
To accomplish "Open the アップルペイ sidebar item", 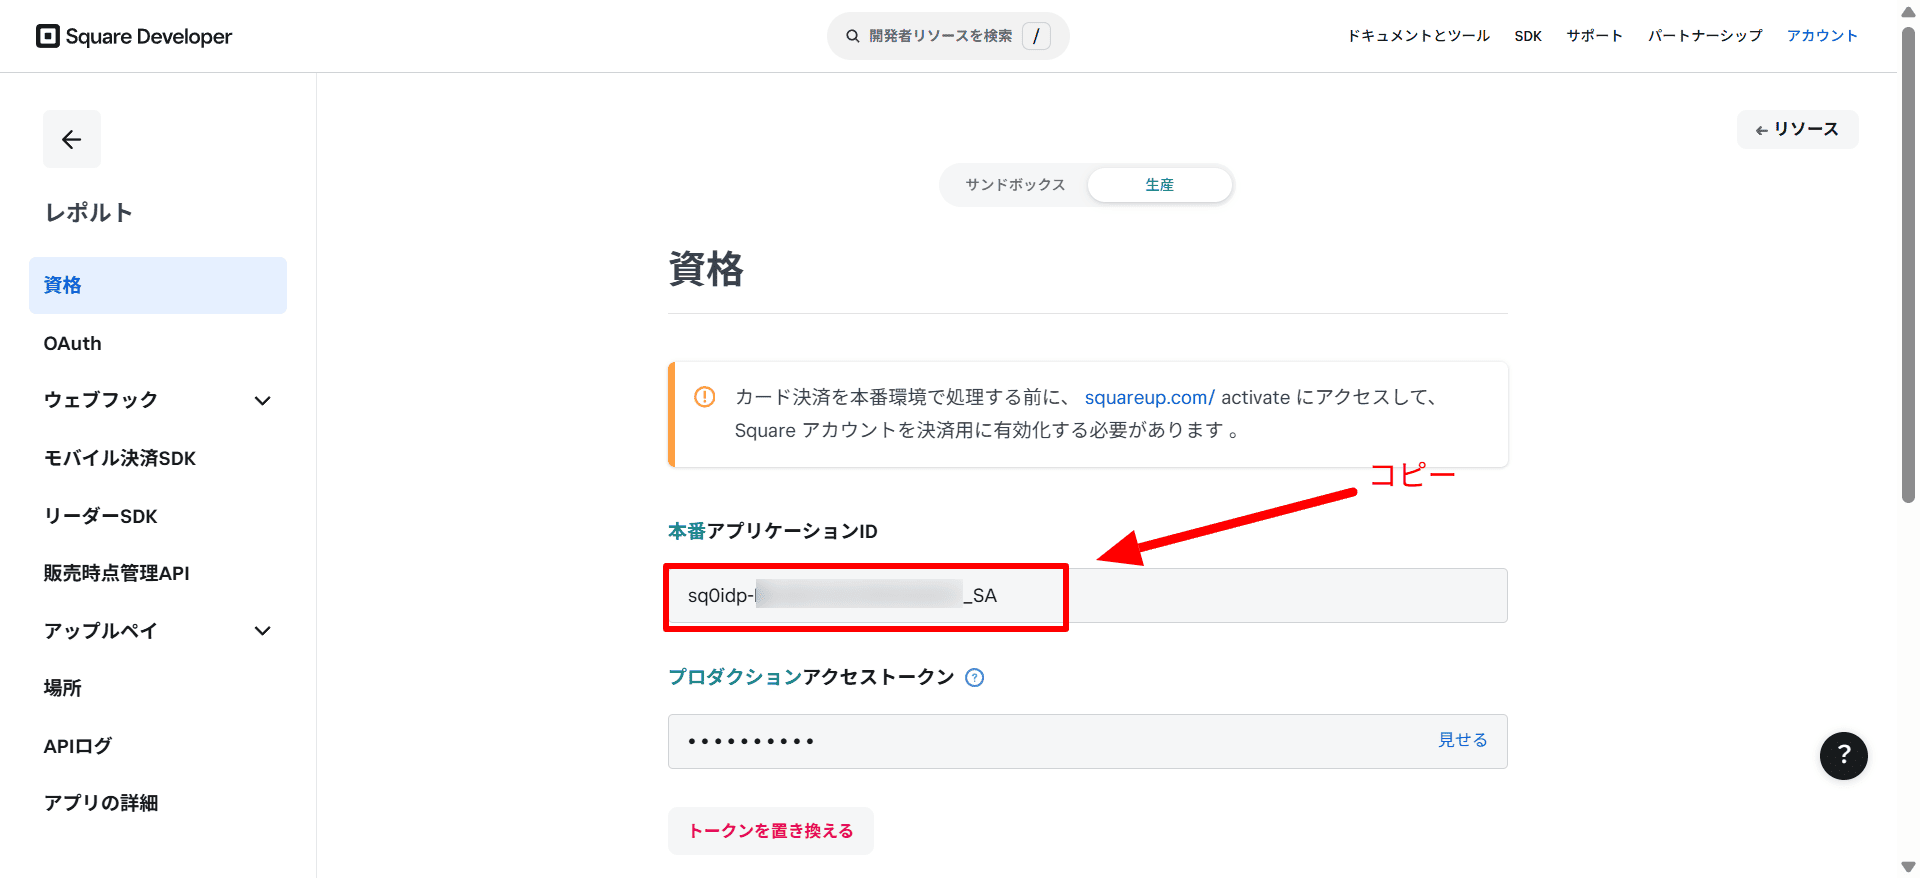I will pos(101,631).
